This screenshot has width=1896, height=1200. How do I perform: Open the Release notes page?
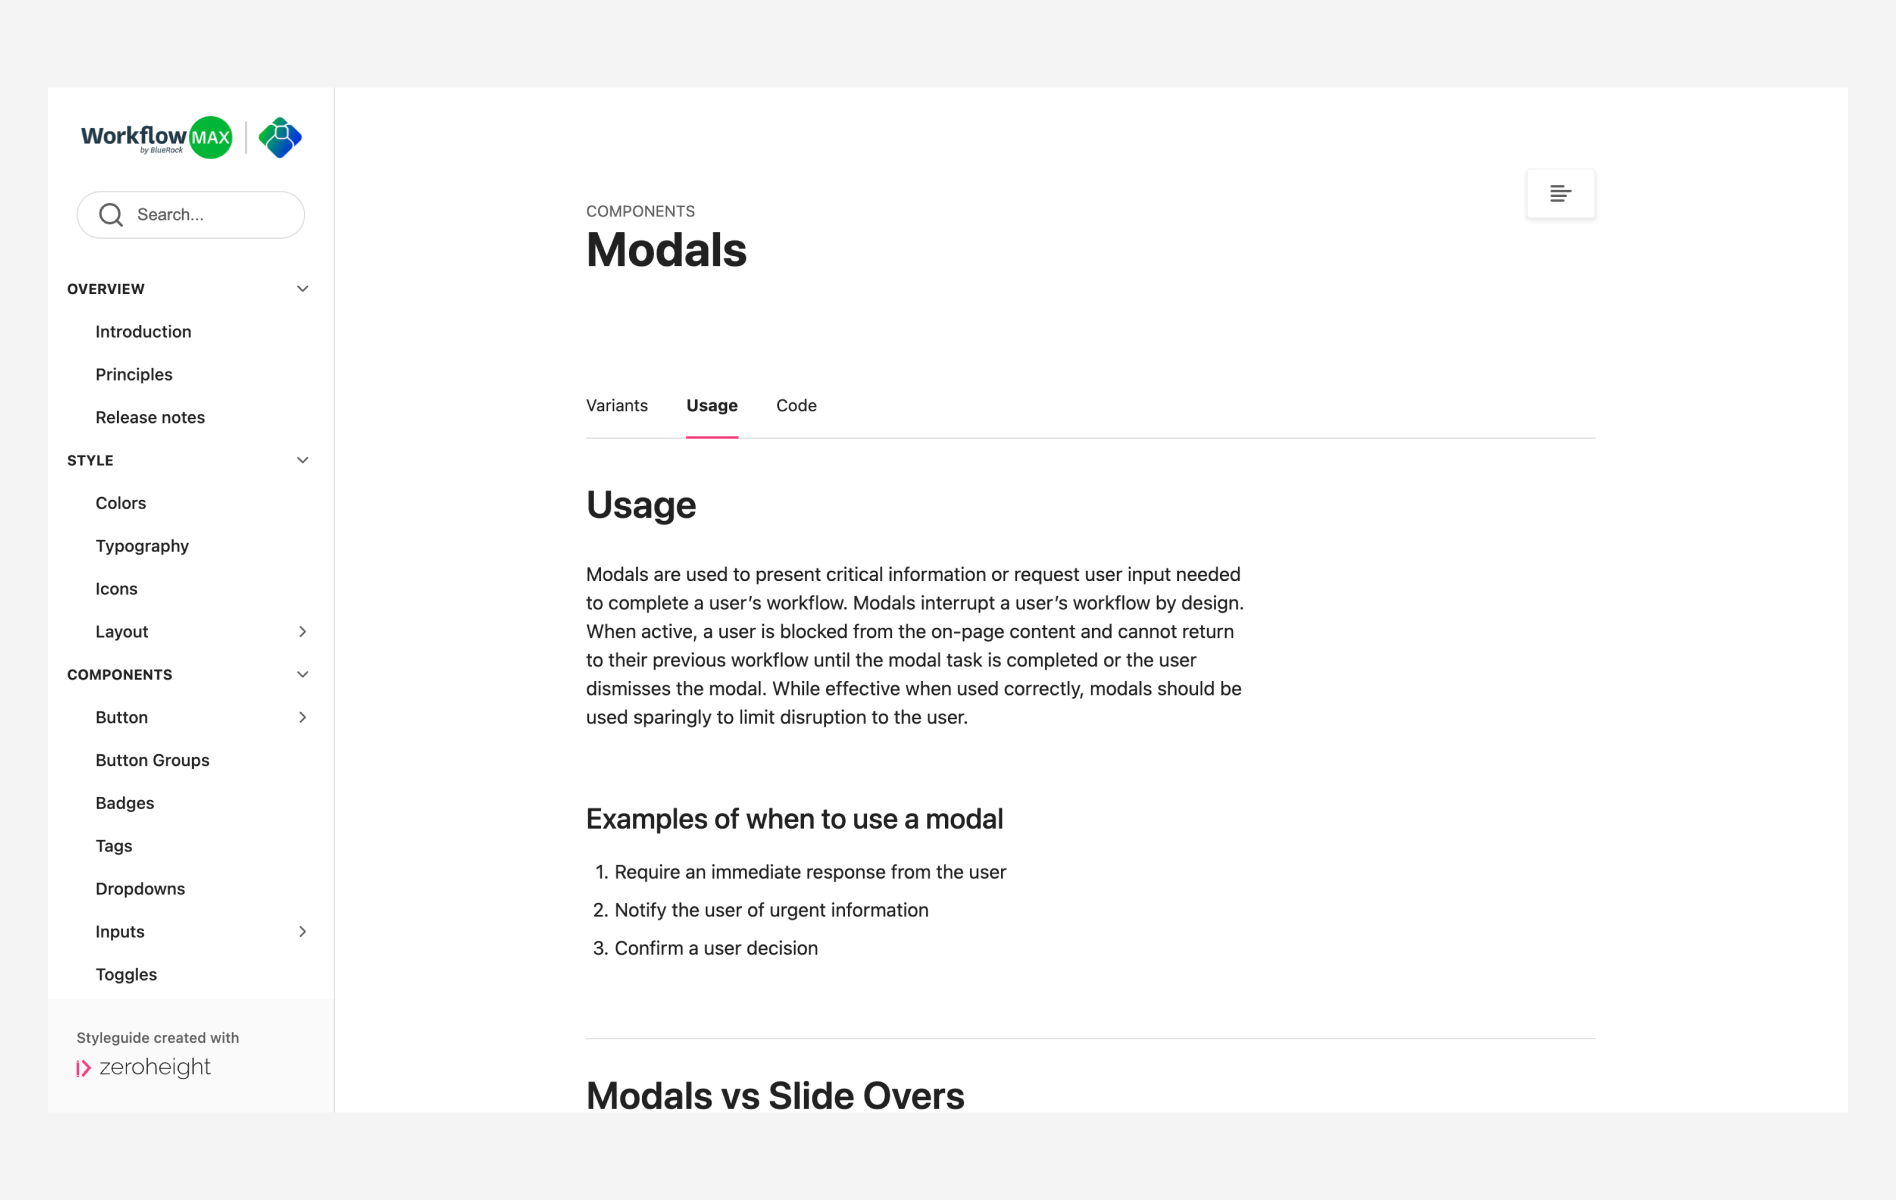click(x=150, y=417)
